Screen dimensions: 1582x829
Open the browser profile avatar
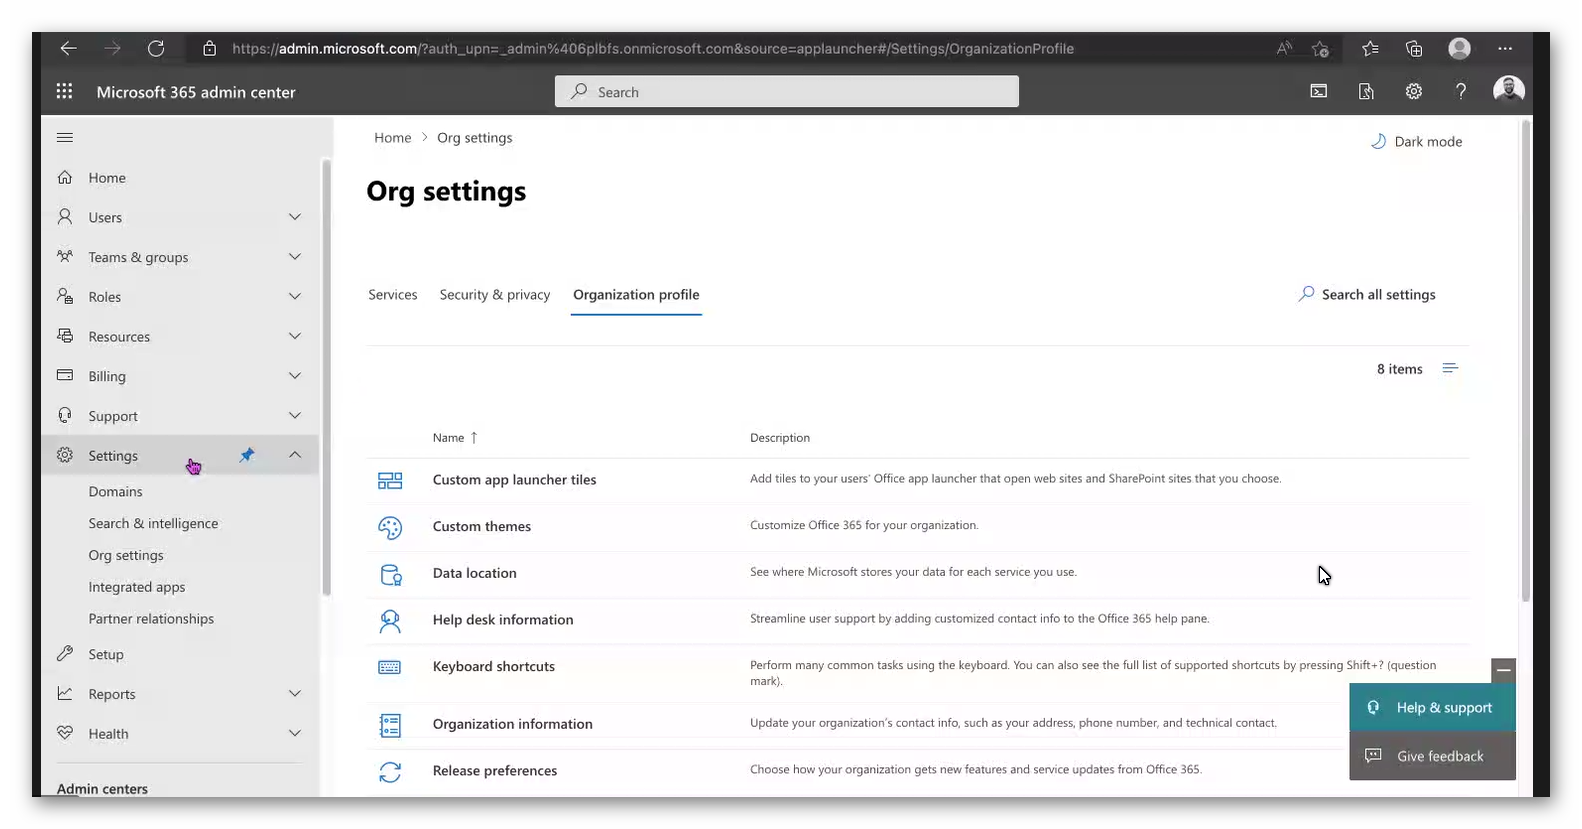(x=1460, y=48)
